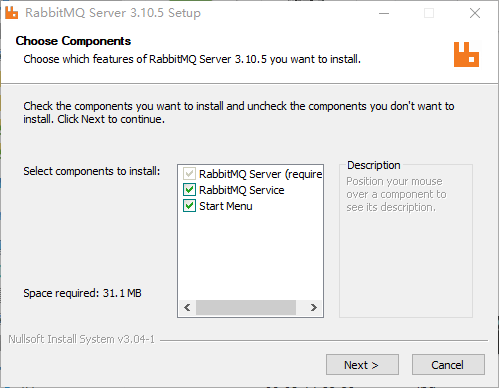Select the RabbitMQ Server (required) item label

(261, 174)
